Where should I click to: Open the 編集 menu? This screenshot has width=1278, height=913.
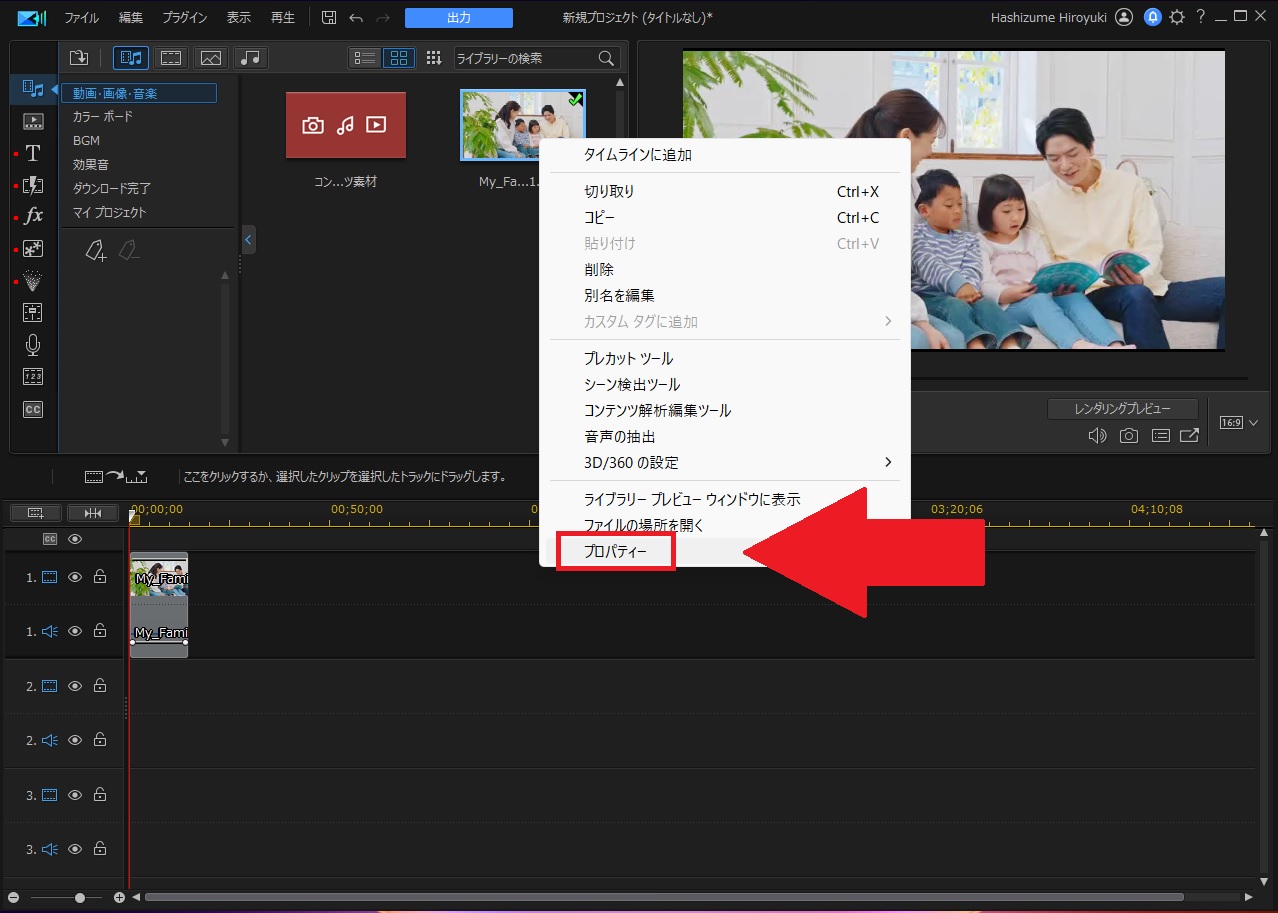131,18
